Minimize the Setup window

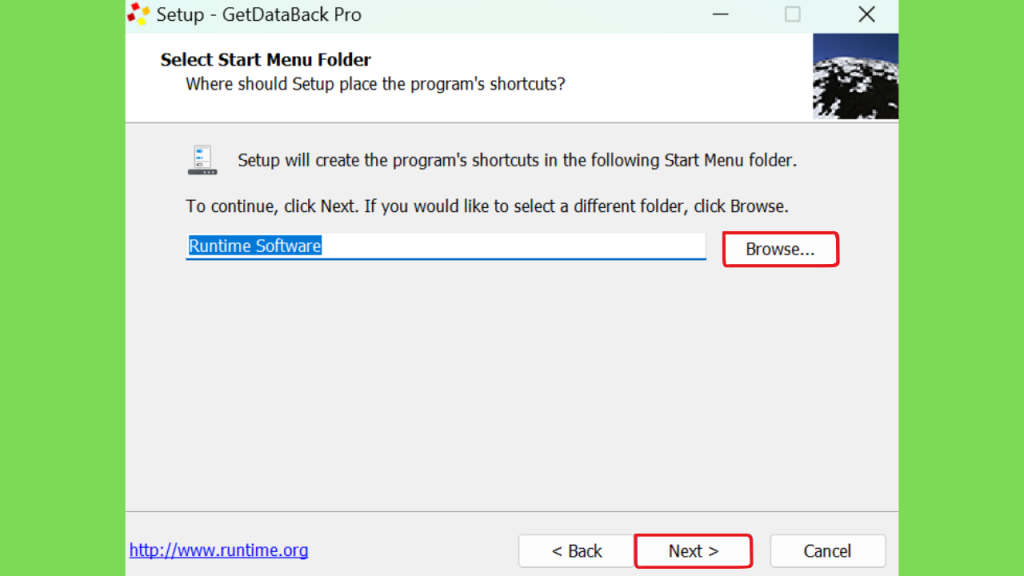[x=720, y=14]
